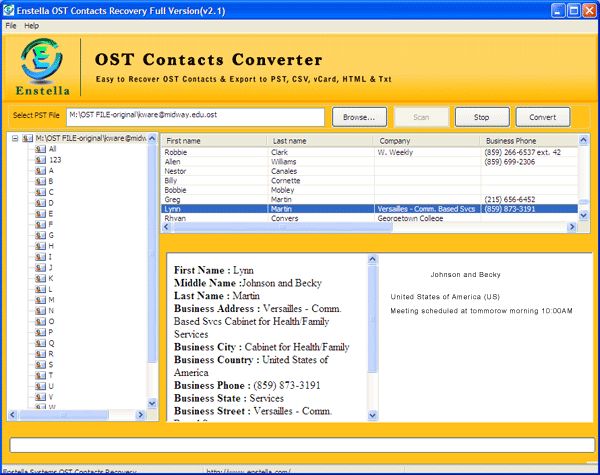Click the contact icon for letter P
This screenshot has width=600, height=475.
coord(40,332)
